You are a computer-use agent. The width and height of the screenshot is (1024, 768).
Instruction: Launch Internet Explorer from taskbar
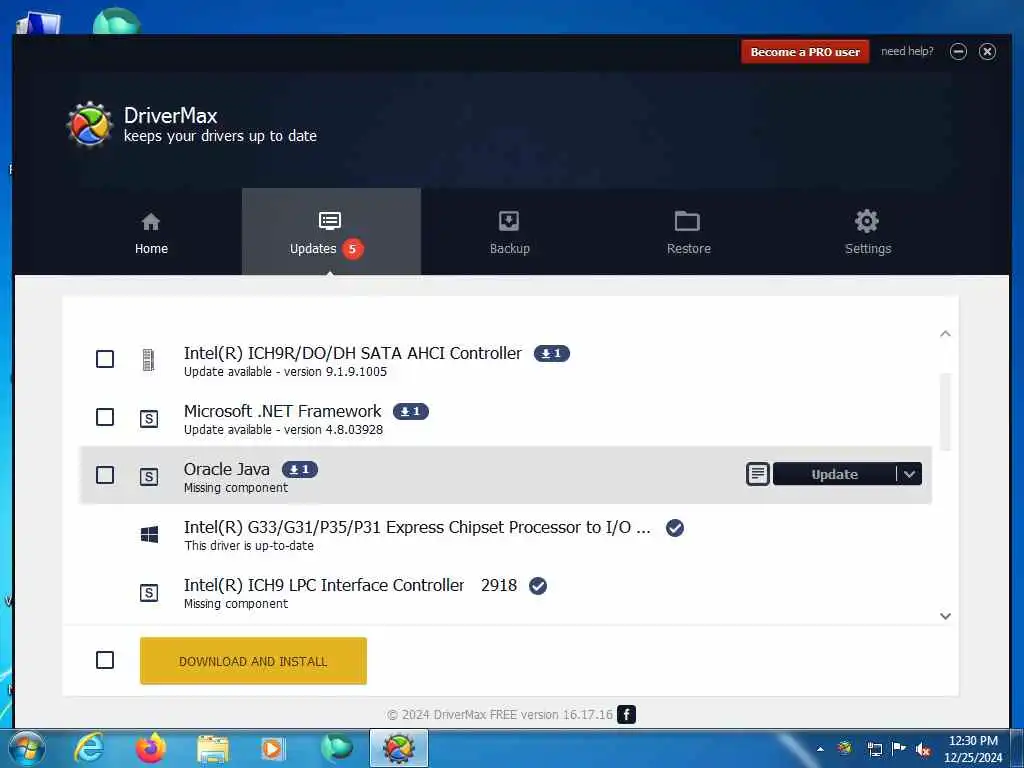(89, 749)
